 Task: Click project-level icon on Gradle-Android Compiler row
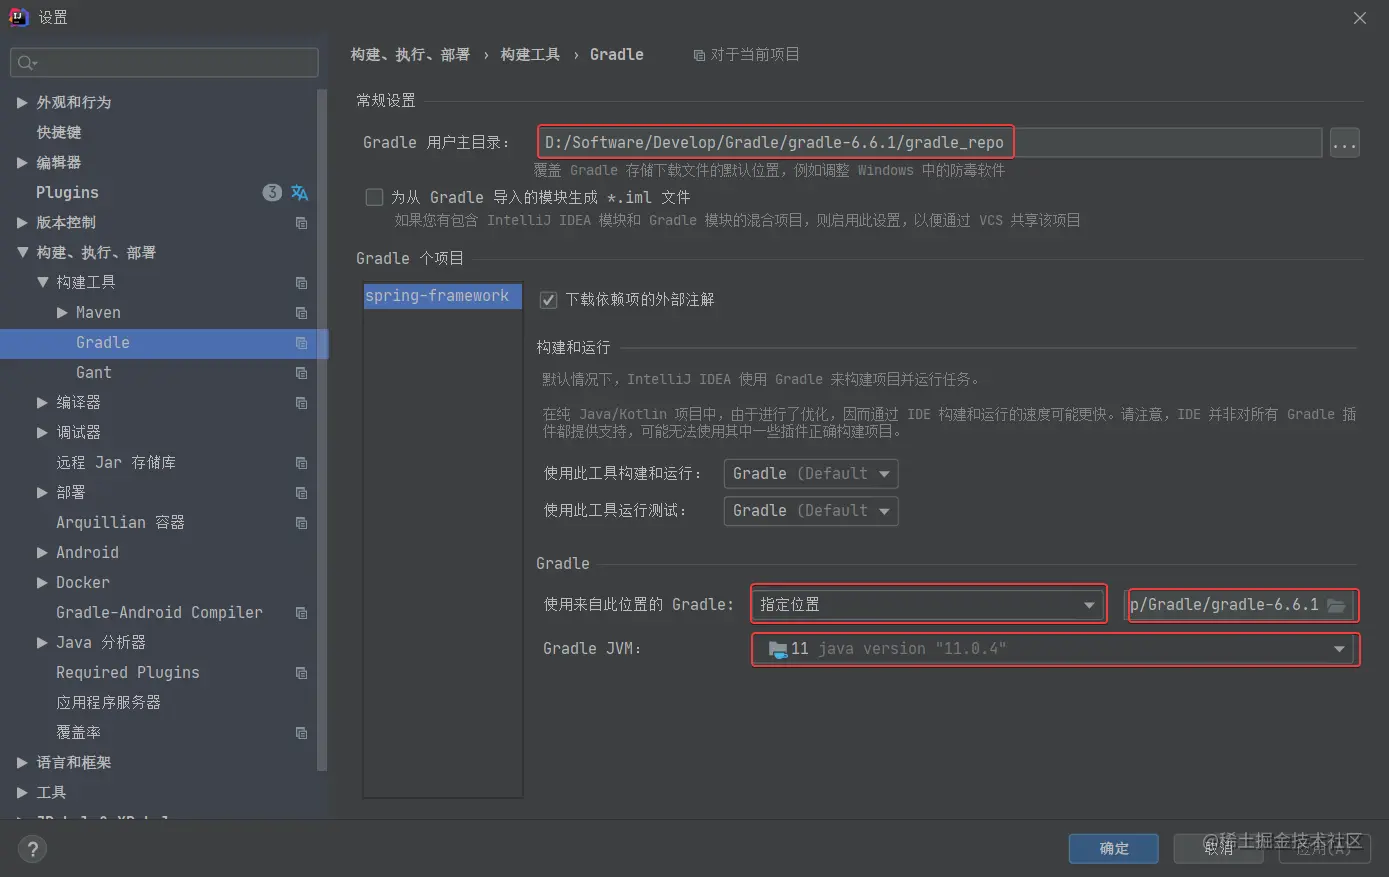301,613
